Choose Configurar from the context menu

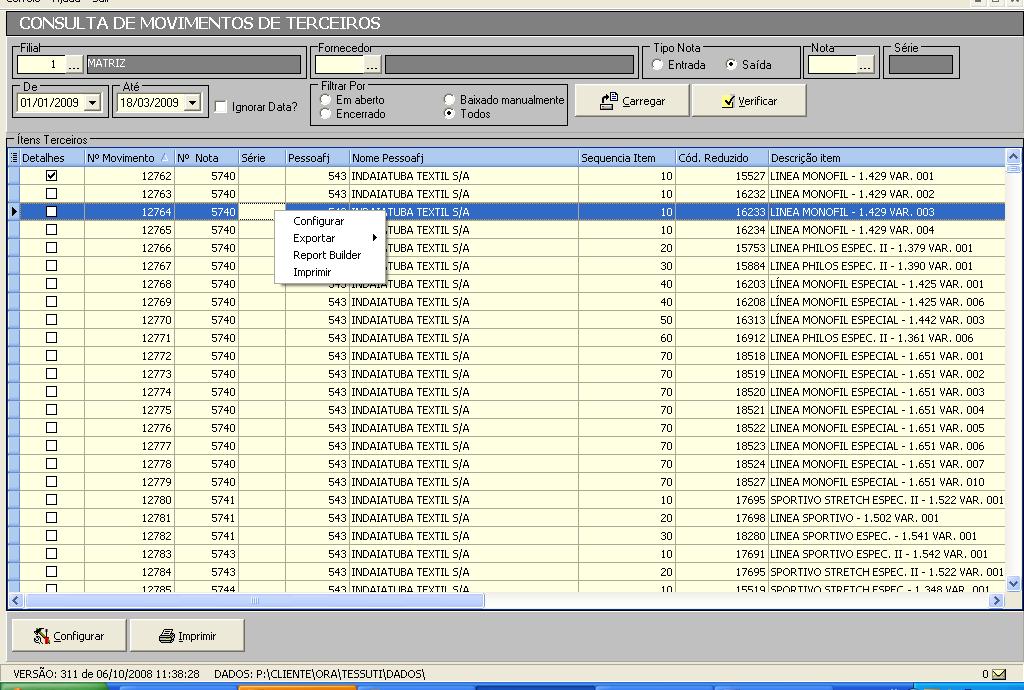click(x=318, y=221)
